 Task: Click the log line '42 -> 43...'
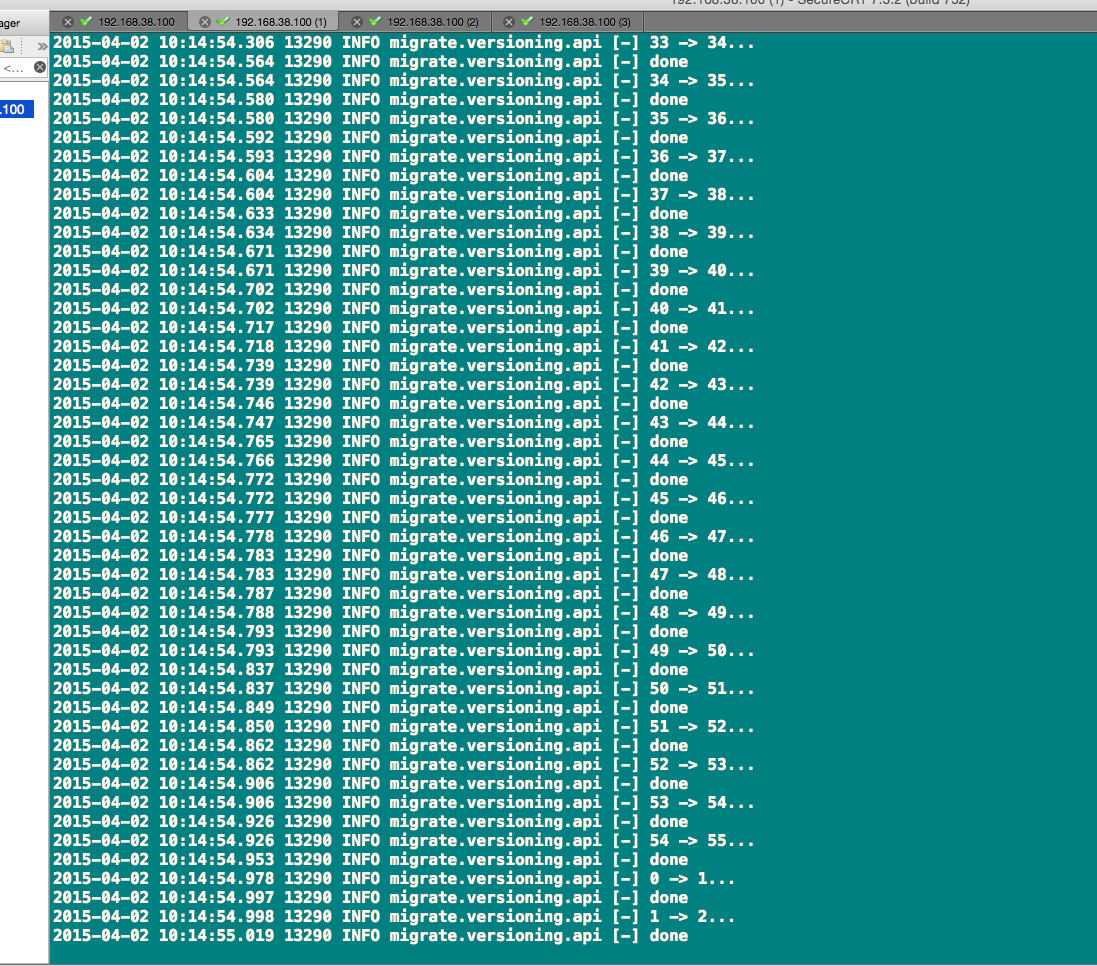tap(404, 385)
